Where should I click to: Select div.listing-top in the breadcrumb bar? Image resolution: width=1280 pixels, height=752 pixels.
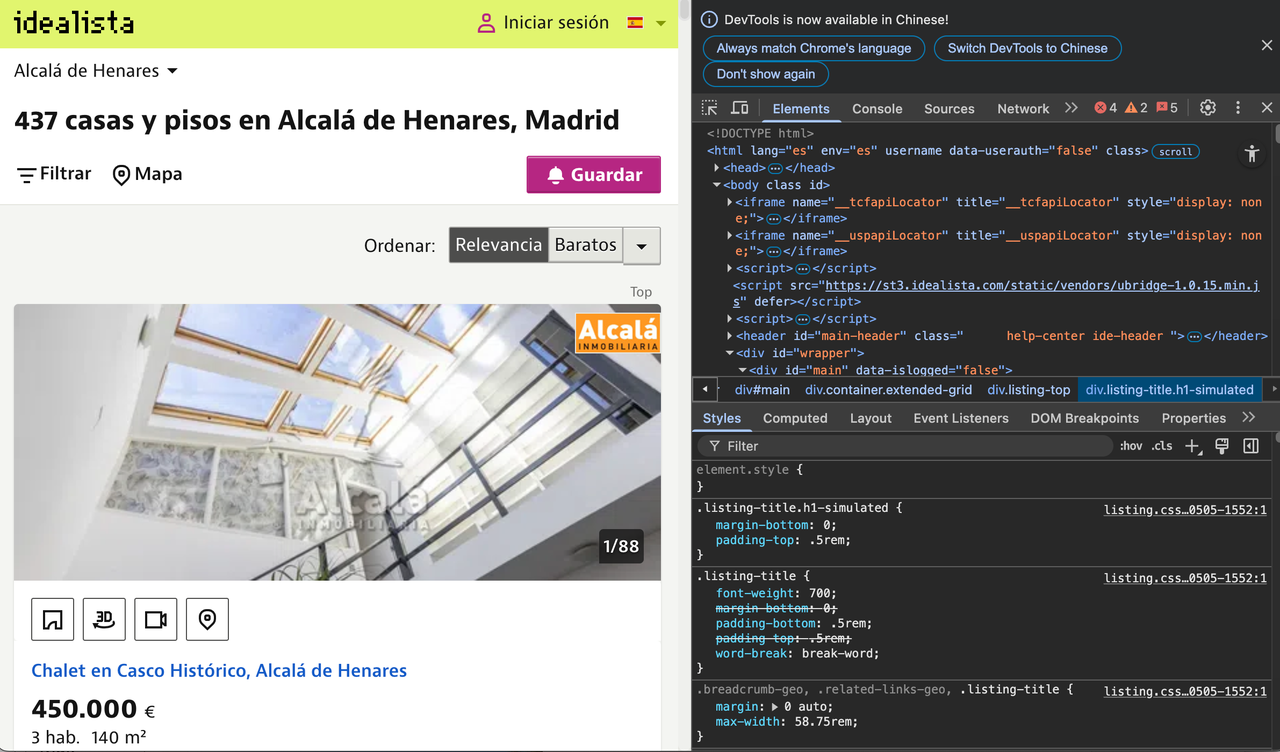[1029, 390]
